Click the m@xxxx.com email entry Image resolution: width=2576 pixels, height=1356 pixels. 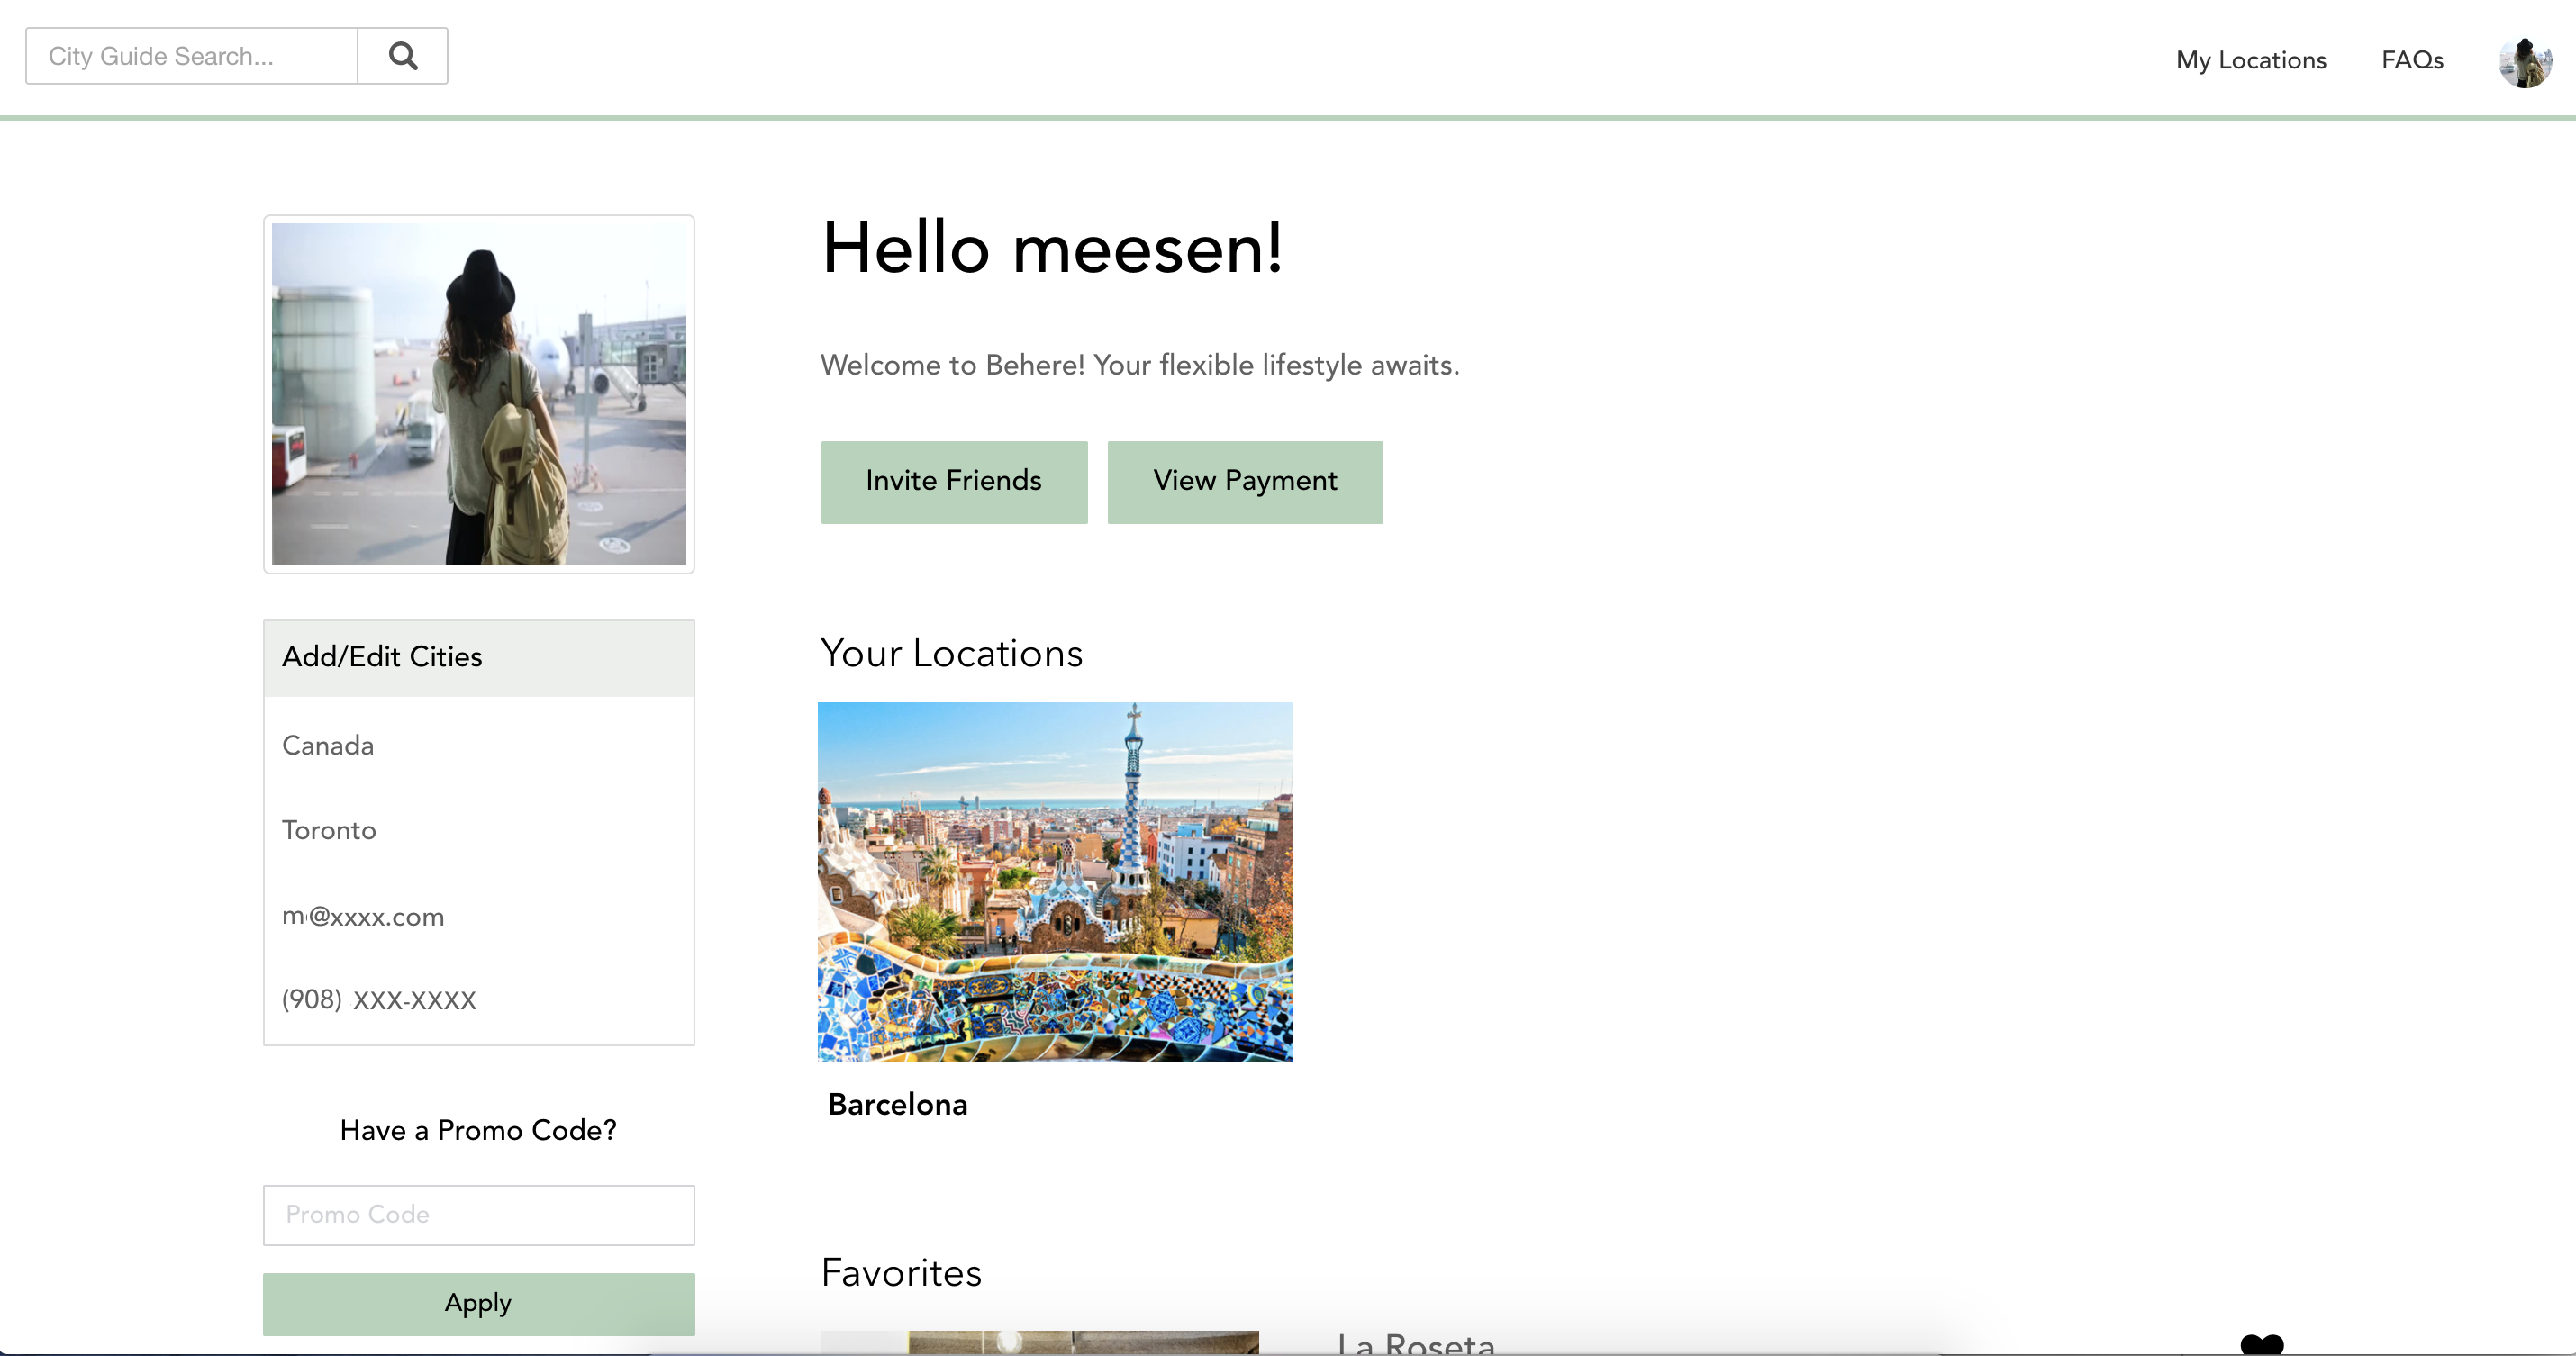coord(363,917)
